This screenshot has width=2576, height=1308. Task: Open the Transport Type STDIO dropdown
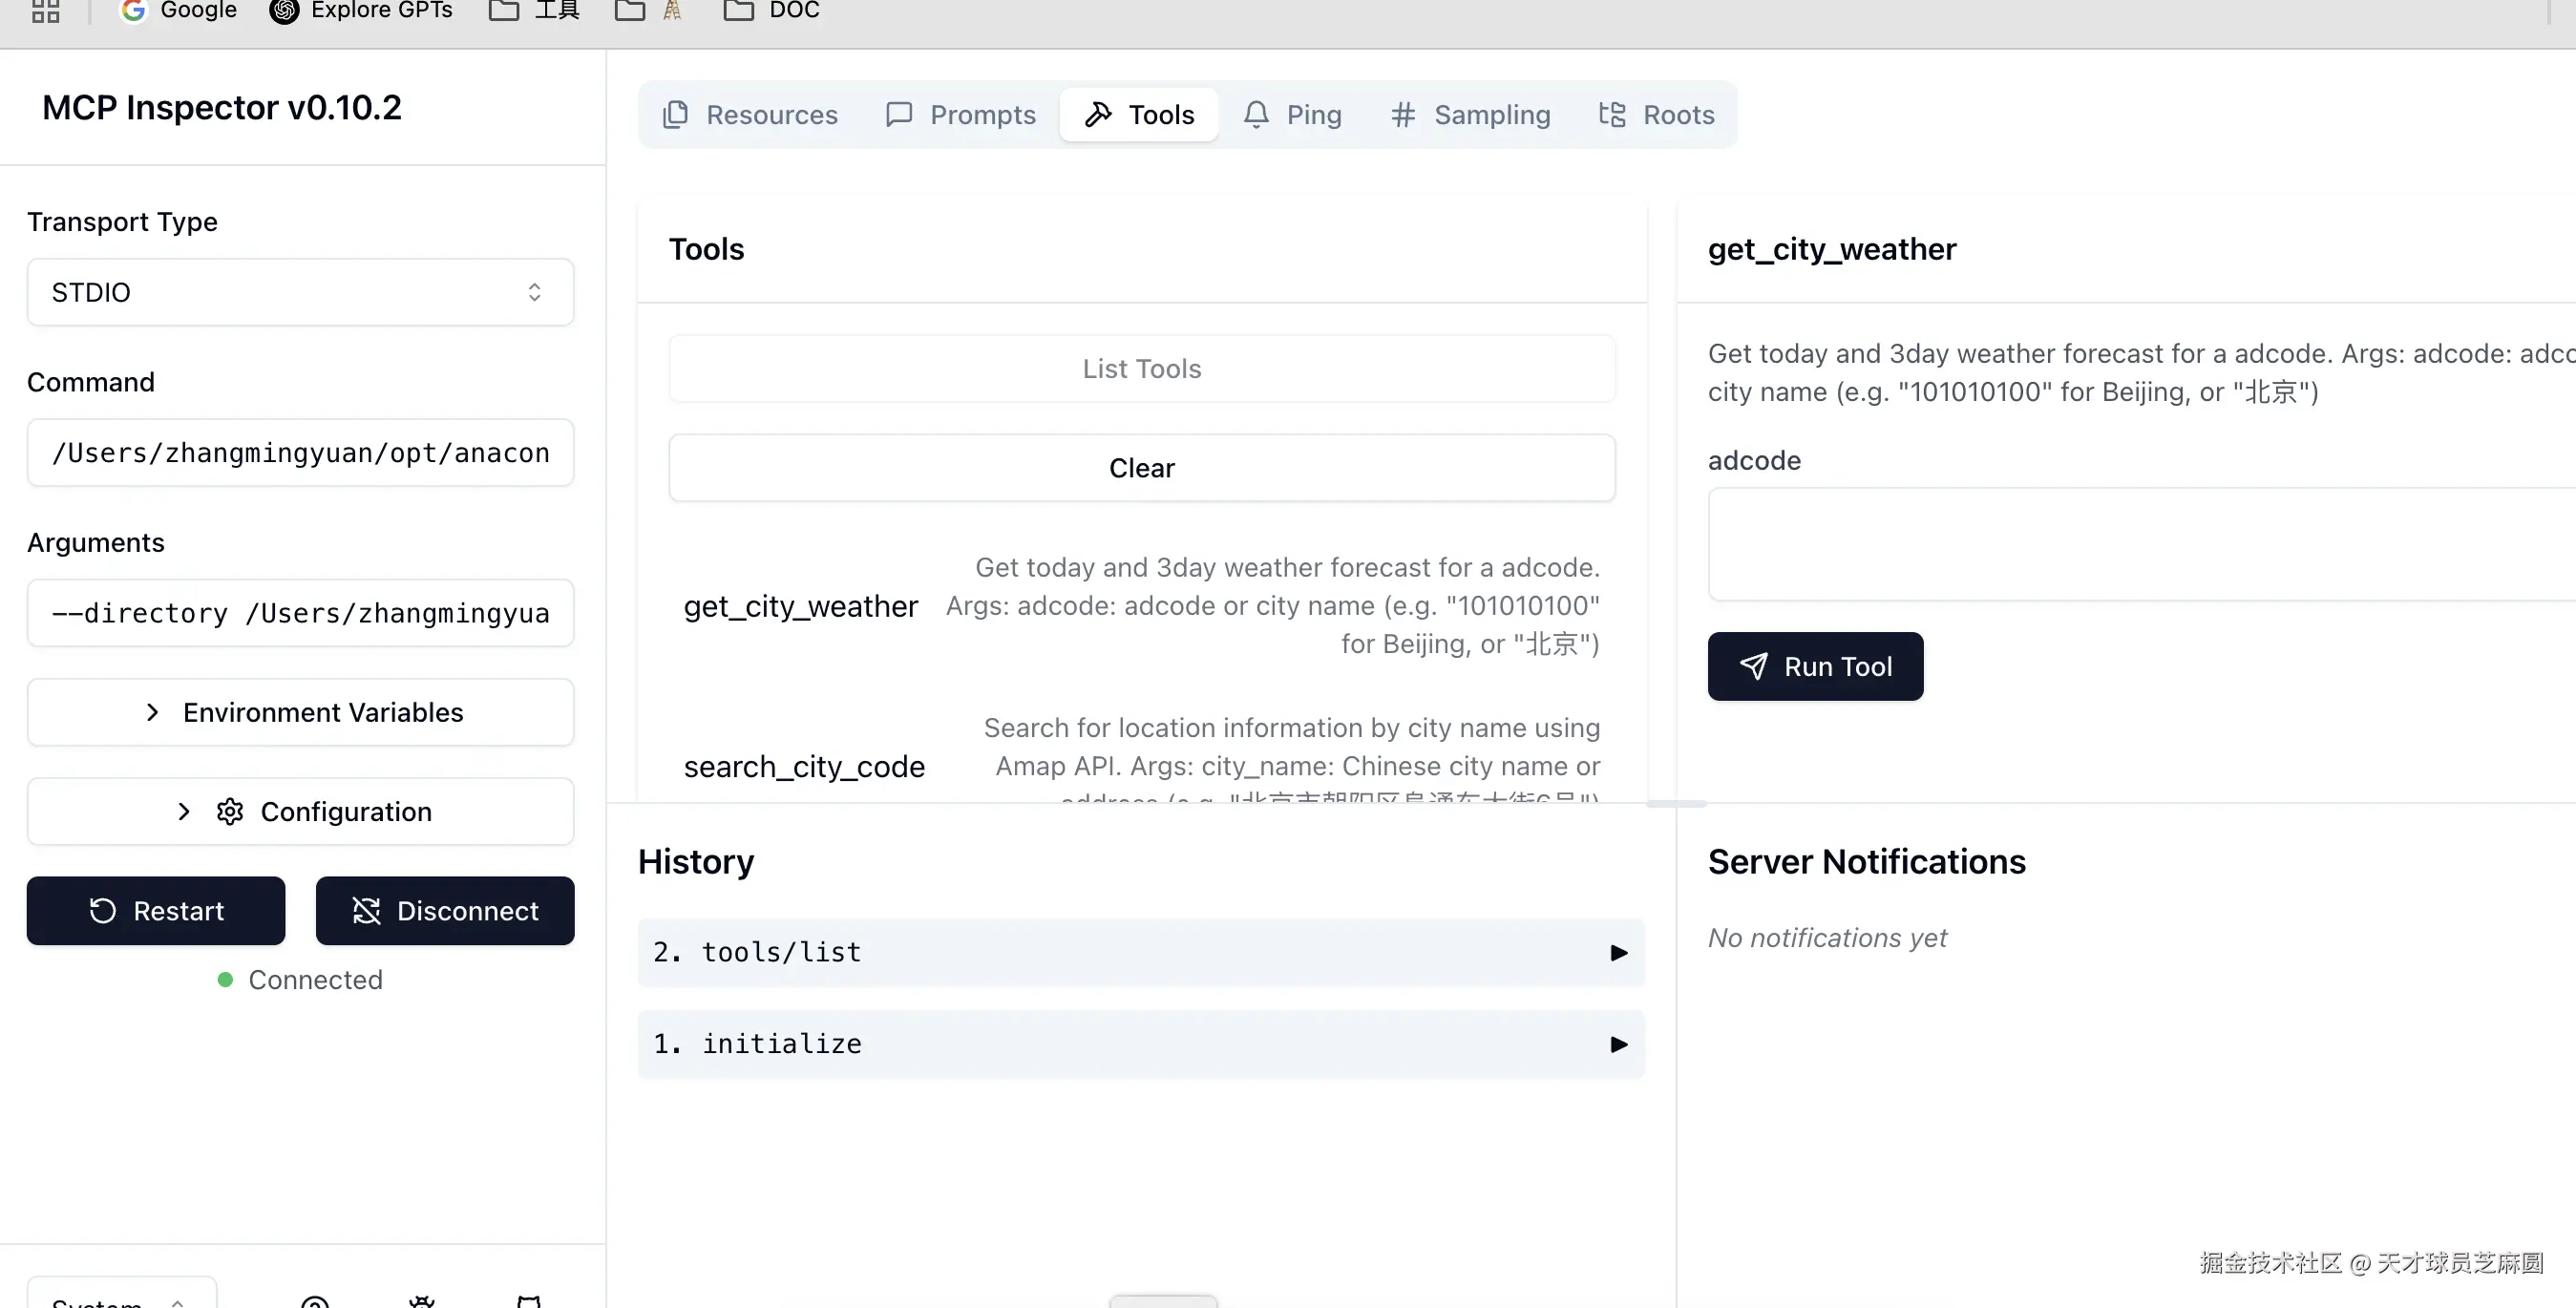300,292
